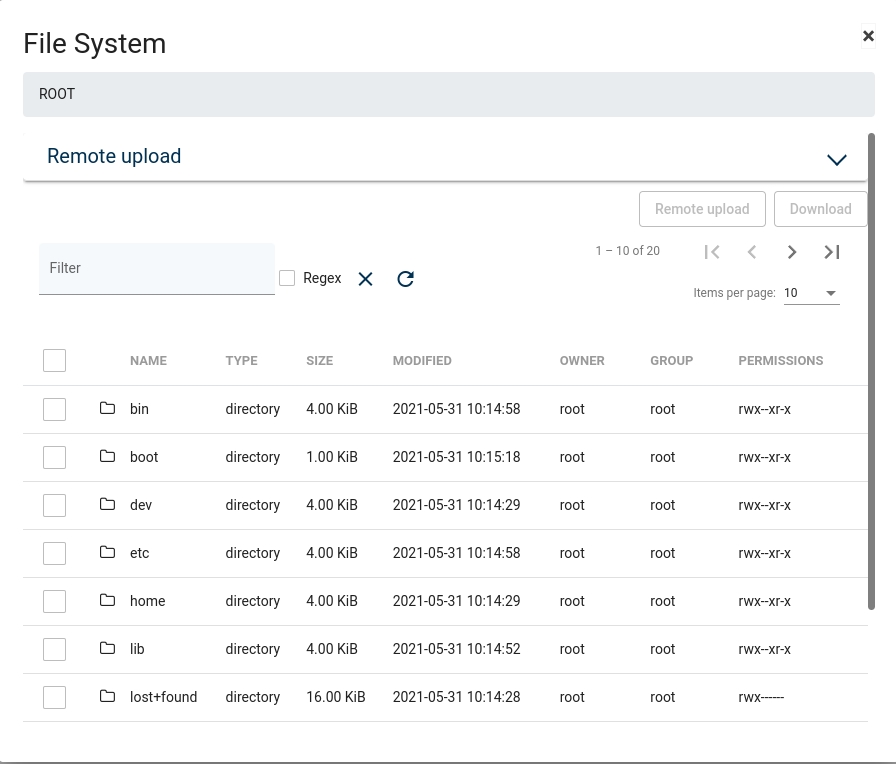Tick the select-all header checkbox
This screenshot has height=764, width=896.
point(55,360)
